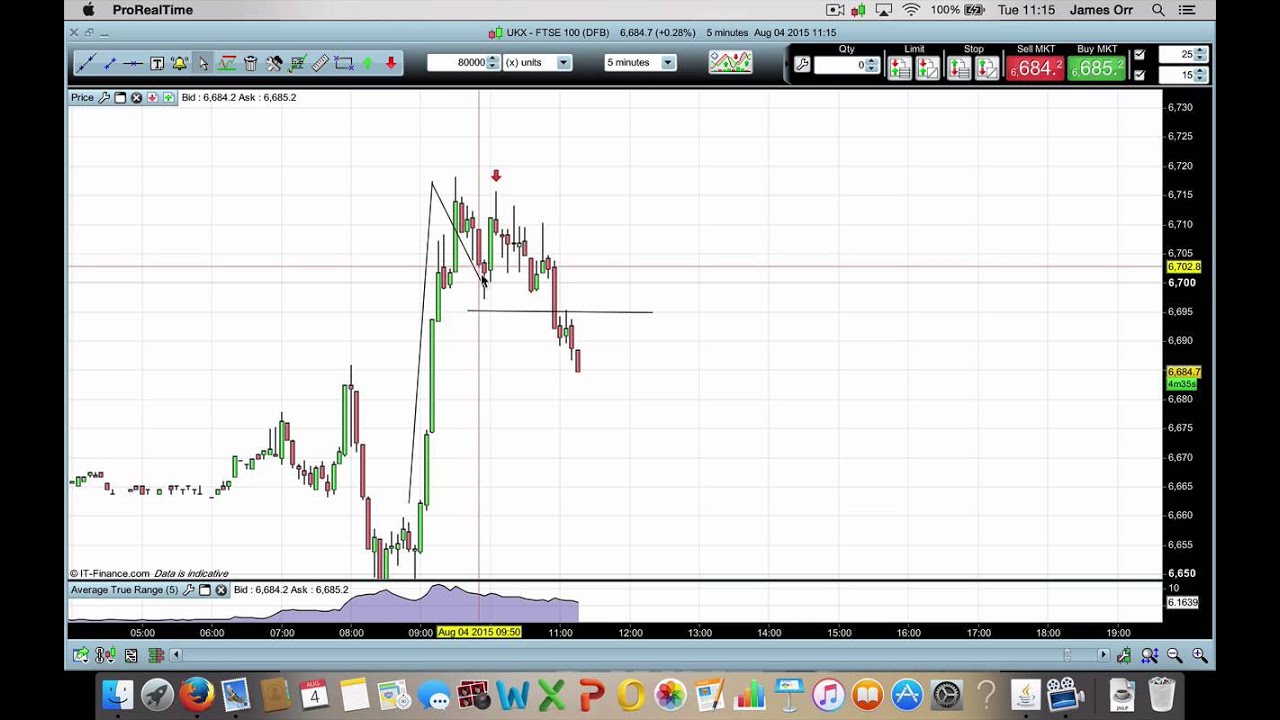Screen dimensions: 1280x720
Task: Select the line segment drawing tool
Action: (x=110, y=63)
